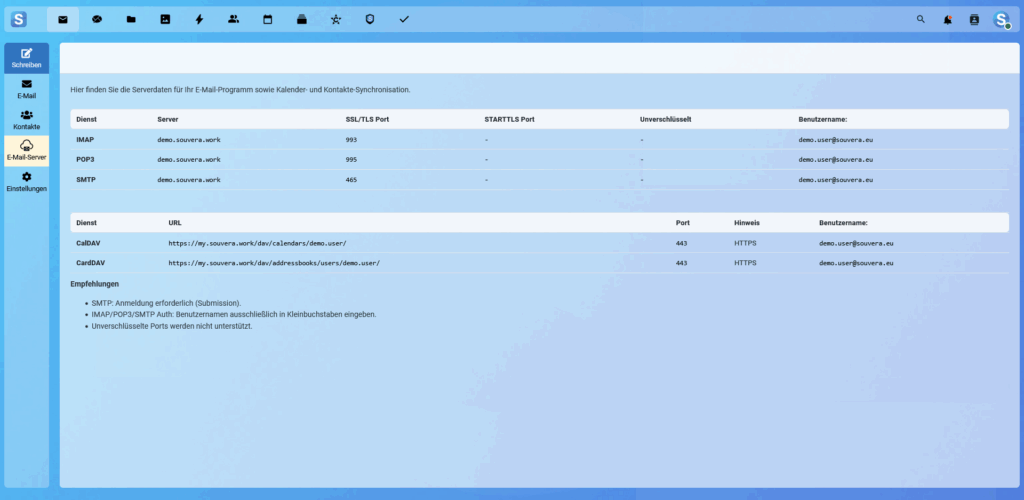Open the Mail app in top bar
Viewport: 1024px width, 500px height.
63,19
